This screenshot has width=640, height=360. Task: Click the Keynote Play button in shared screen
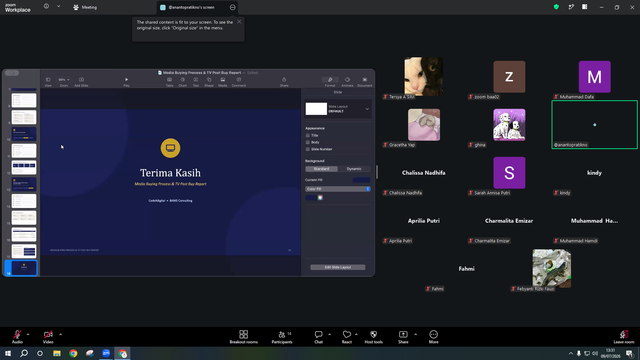pyautogui.click(x=126, y=81)
